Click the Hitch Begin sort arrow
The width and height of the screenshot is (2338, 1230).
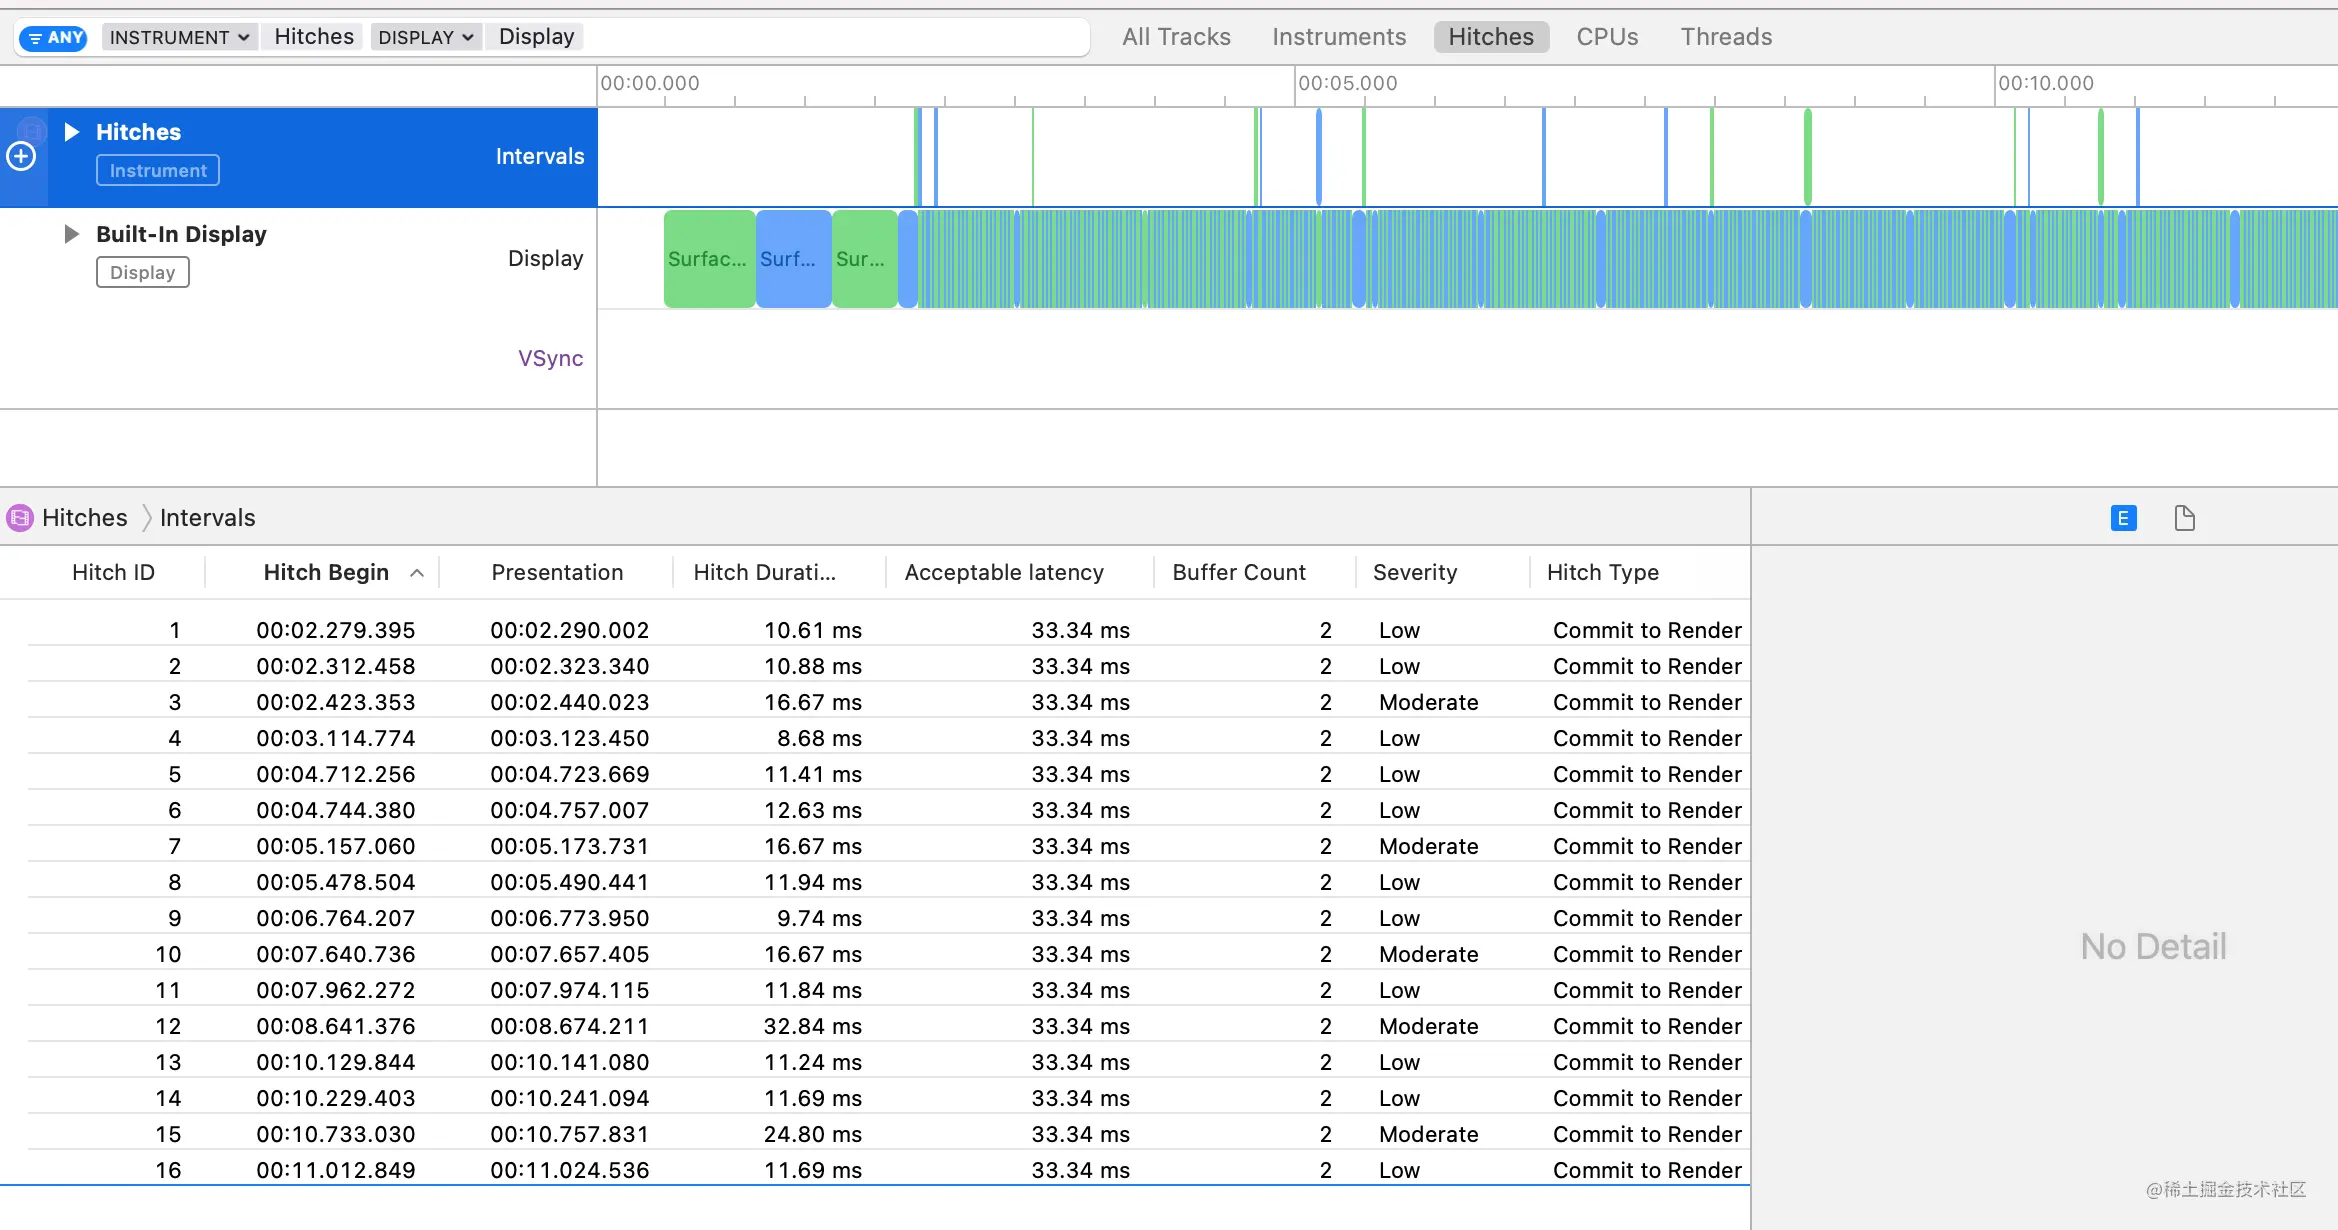[417, 573]
